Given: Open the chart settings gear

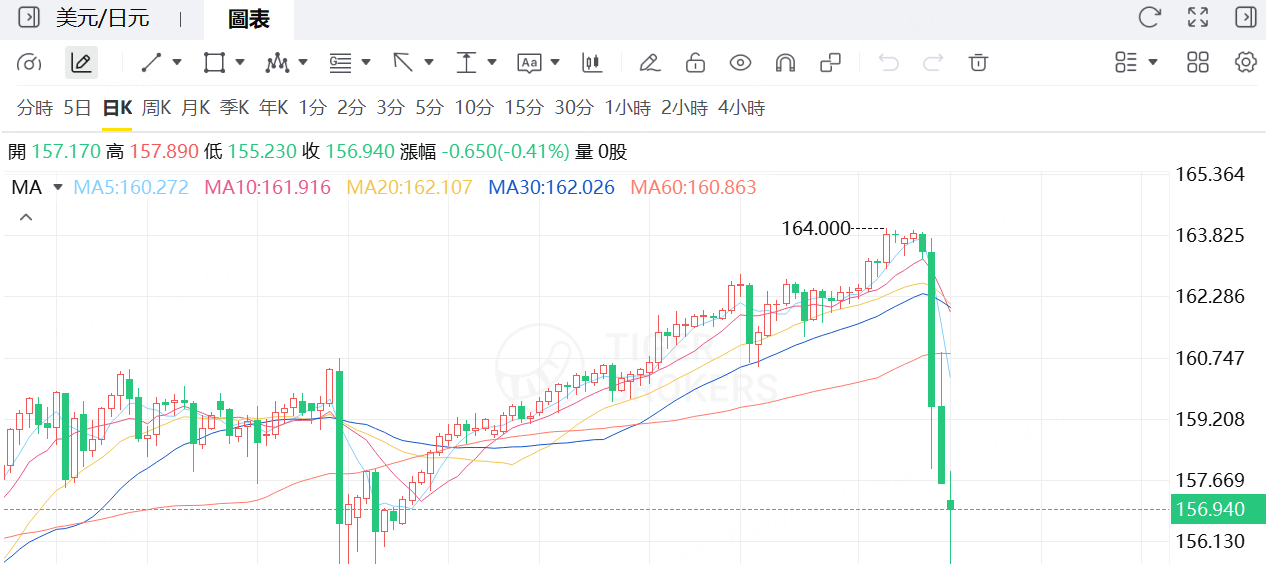Looking at the screenshot, I should (x=1245, y=62).
